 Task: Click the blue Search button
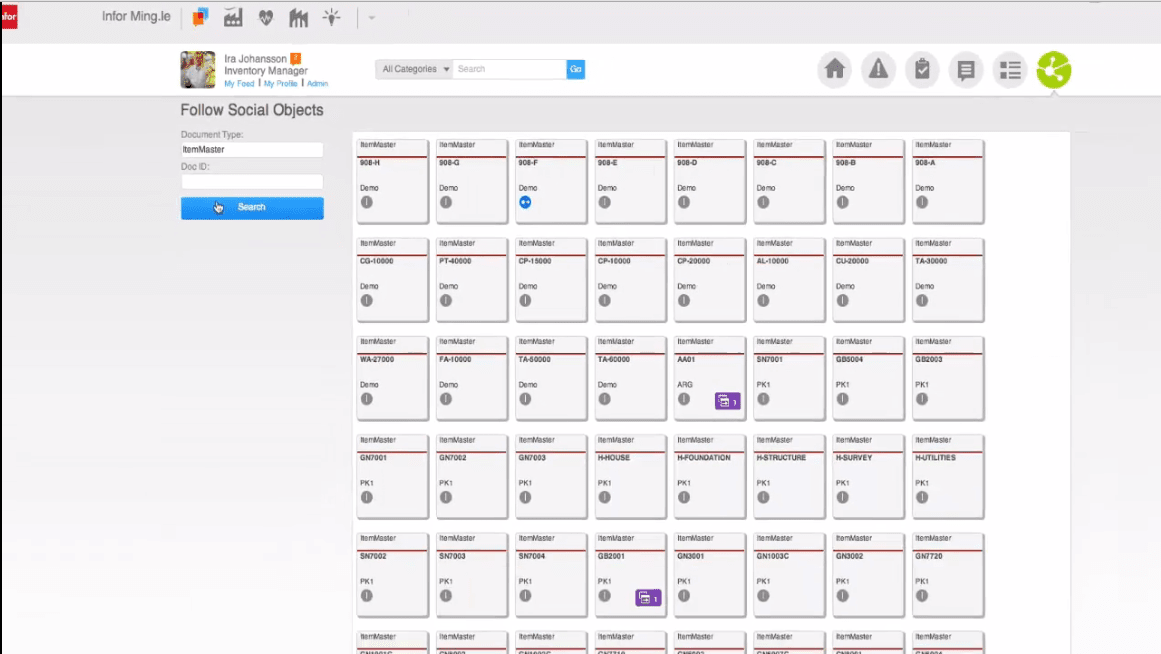(252, 207)
